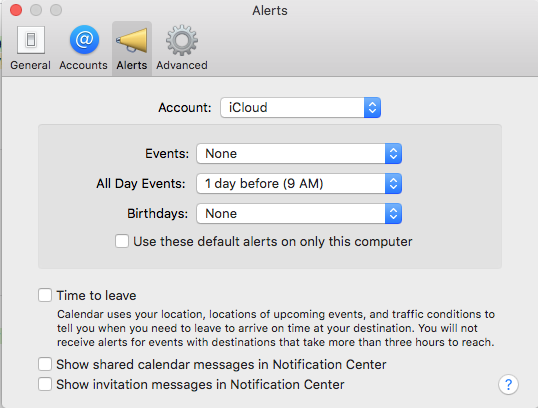The image size is (538, 408).
Task: Open the help question mark button
Action: pyautogui.click(x=508, y=384)
